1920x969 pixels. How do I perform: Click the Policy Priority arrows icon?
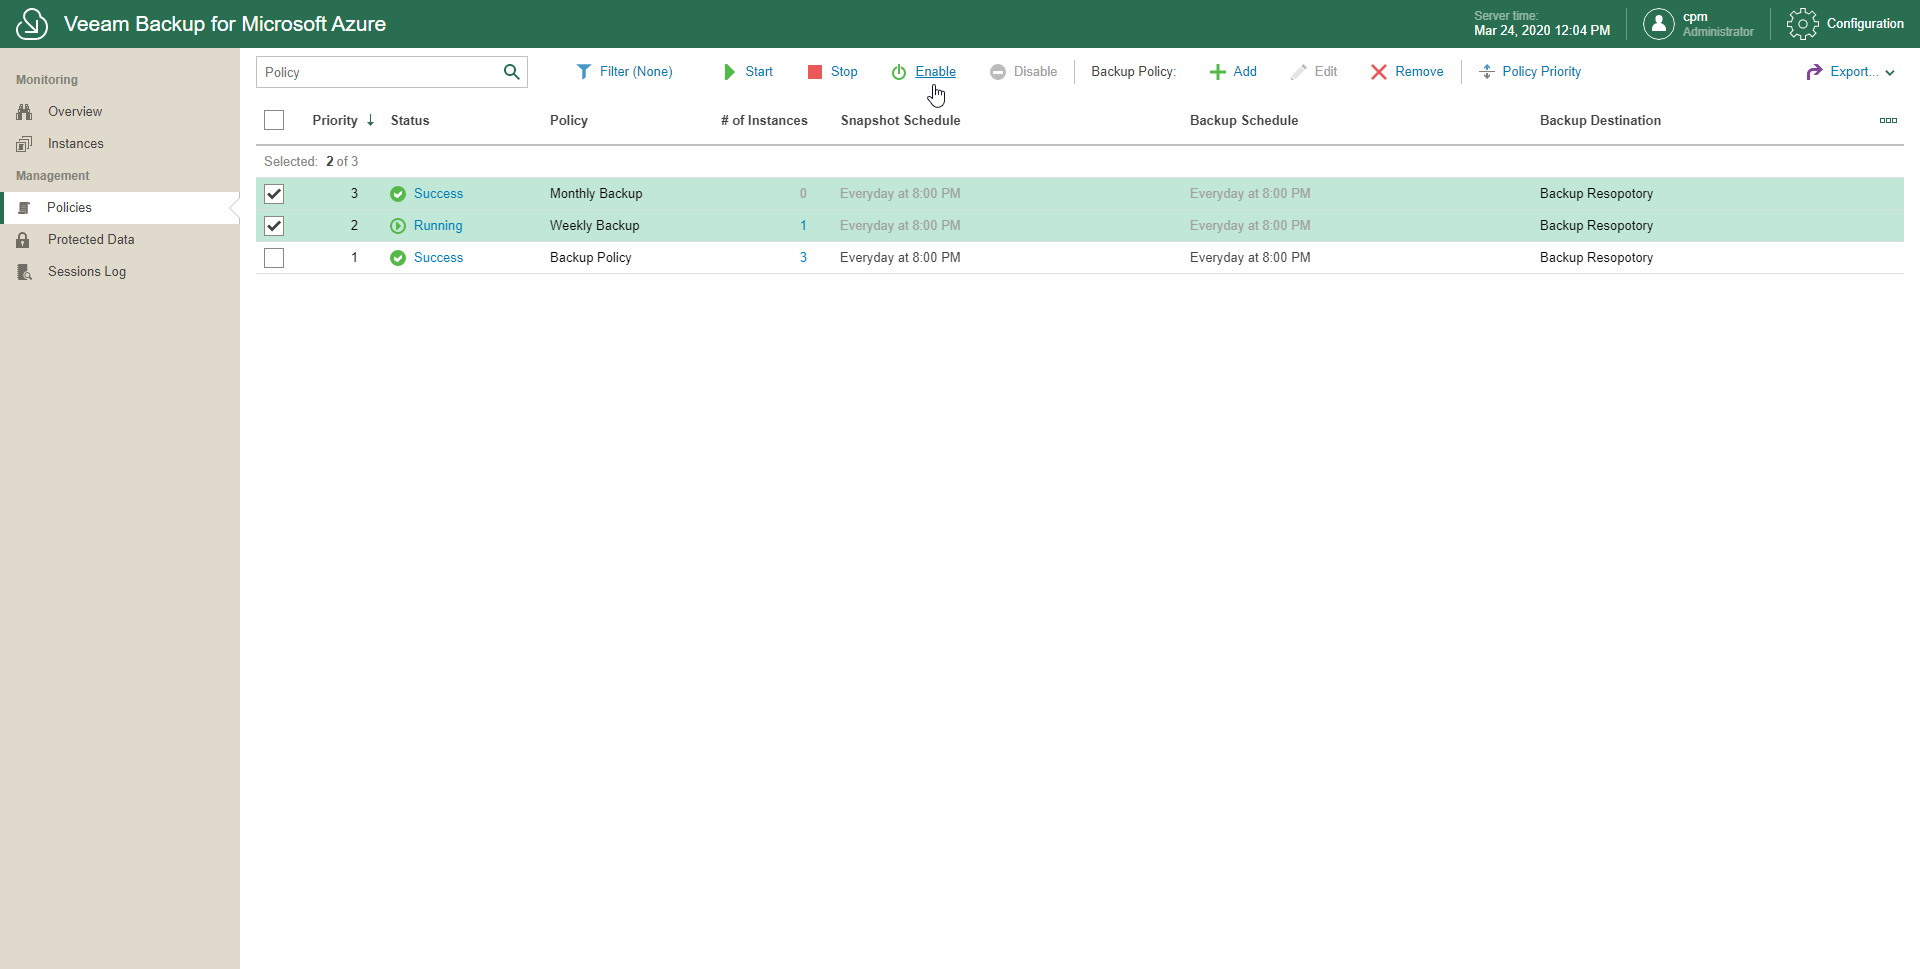[1487, 72]
